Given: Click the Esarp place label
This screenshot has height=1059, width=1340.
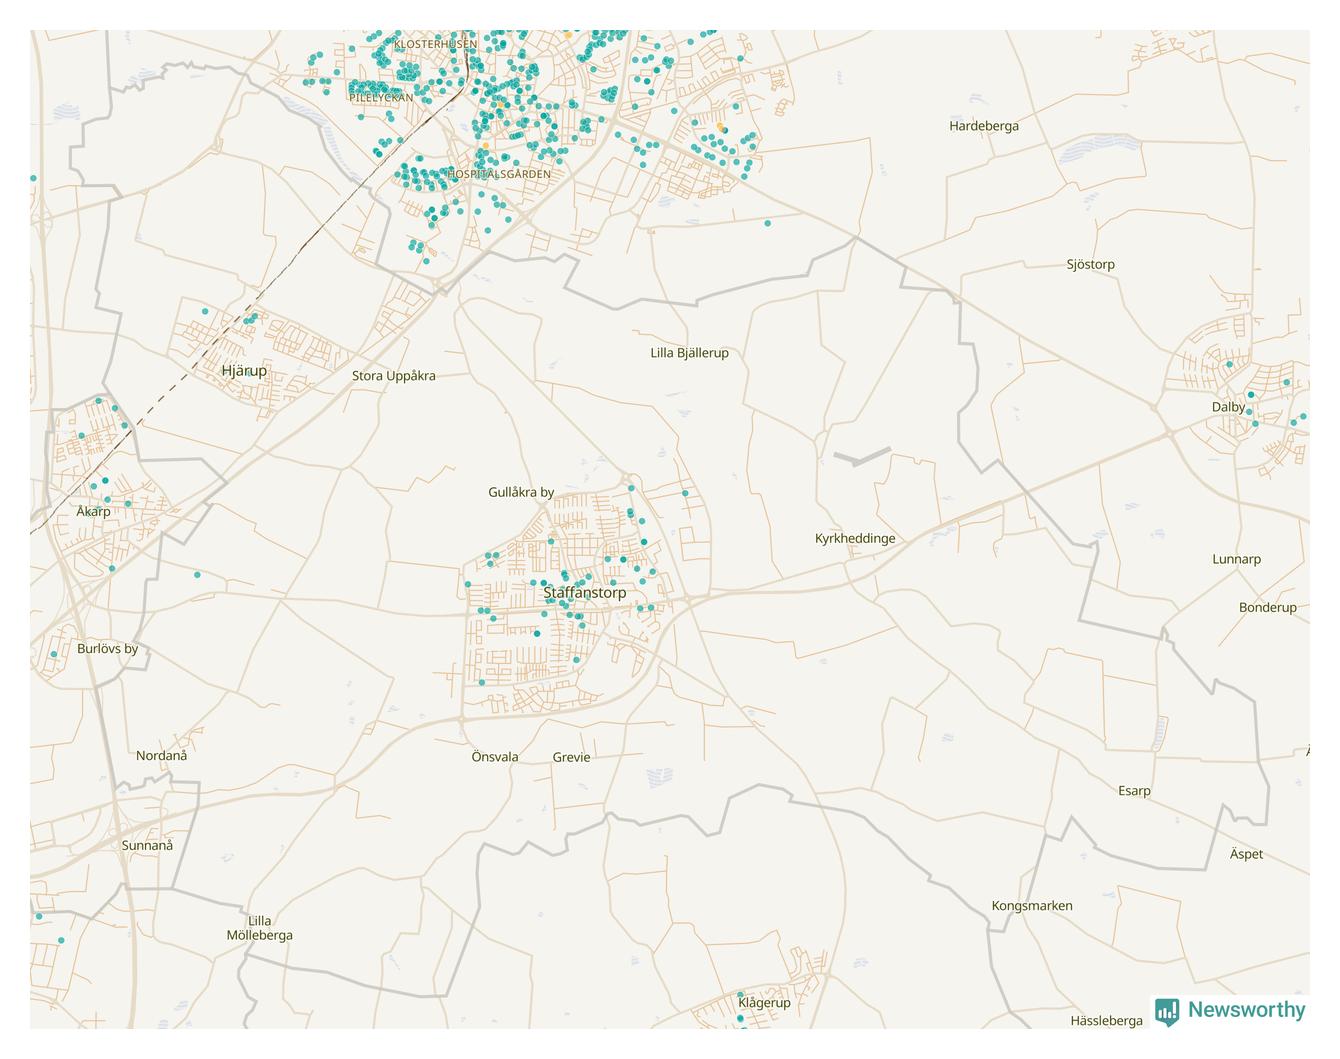Looking at the screenshot, I should tap(1134, 791).
